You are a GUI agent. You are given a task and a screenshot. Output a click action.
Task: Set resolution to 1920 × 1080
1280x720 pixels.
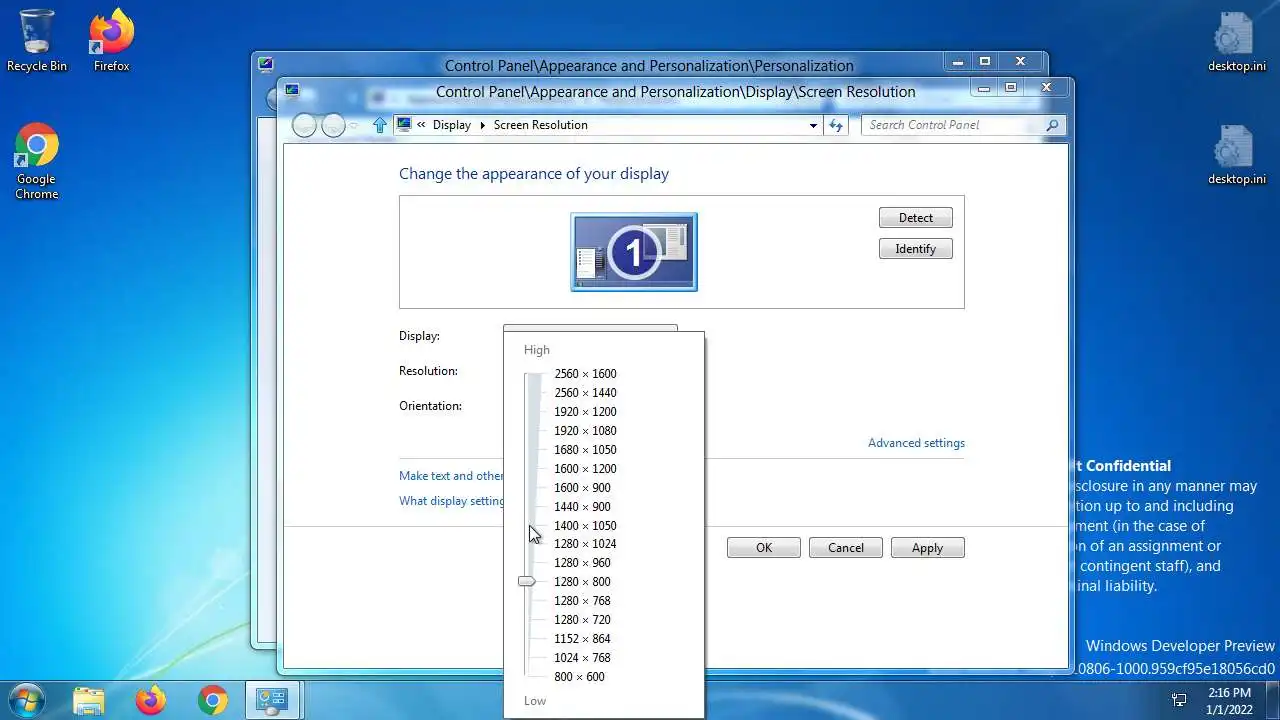pyautogui.click(x=585, y=431)
